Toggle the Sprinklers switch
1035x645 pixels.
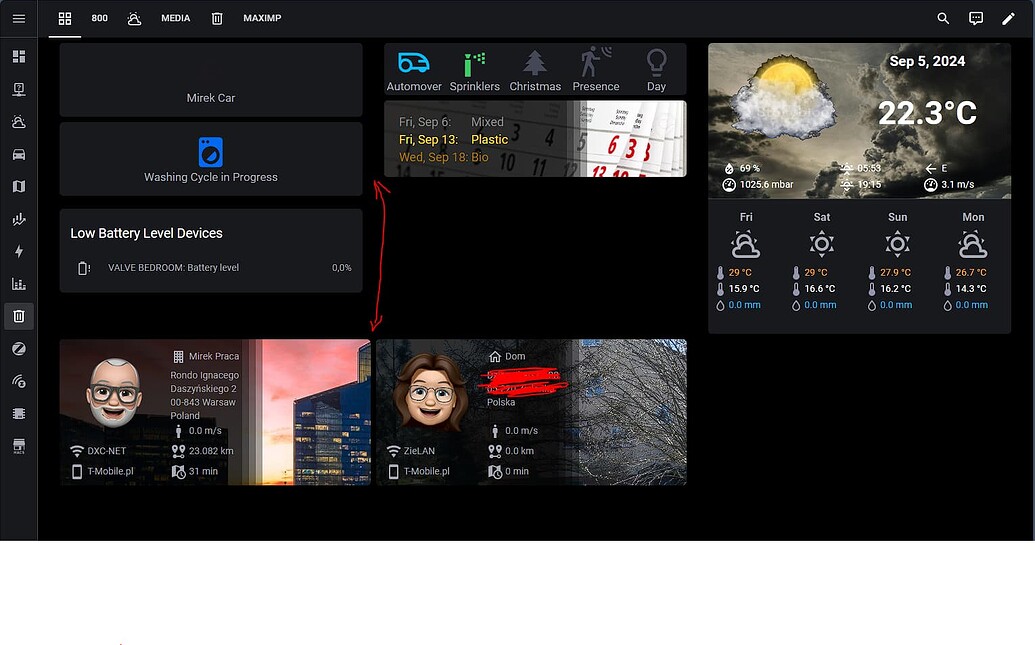(x=474, y=68)
